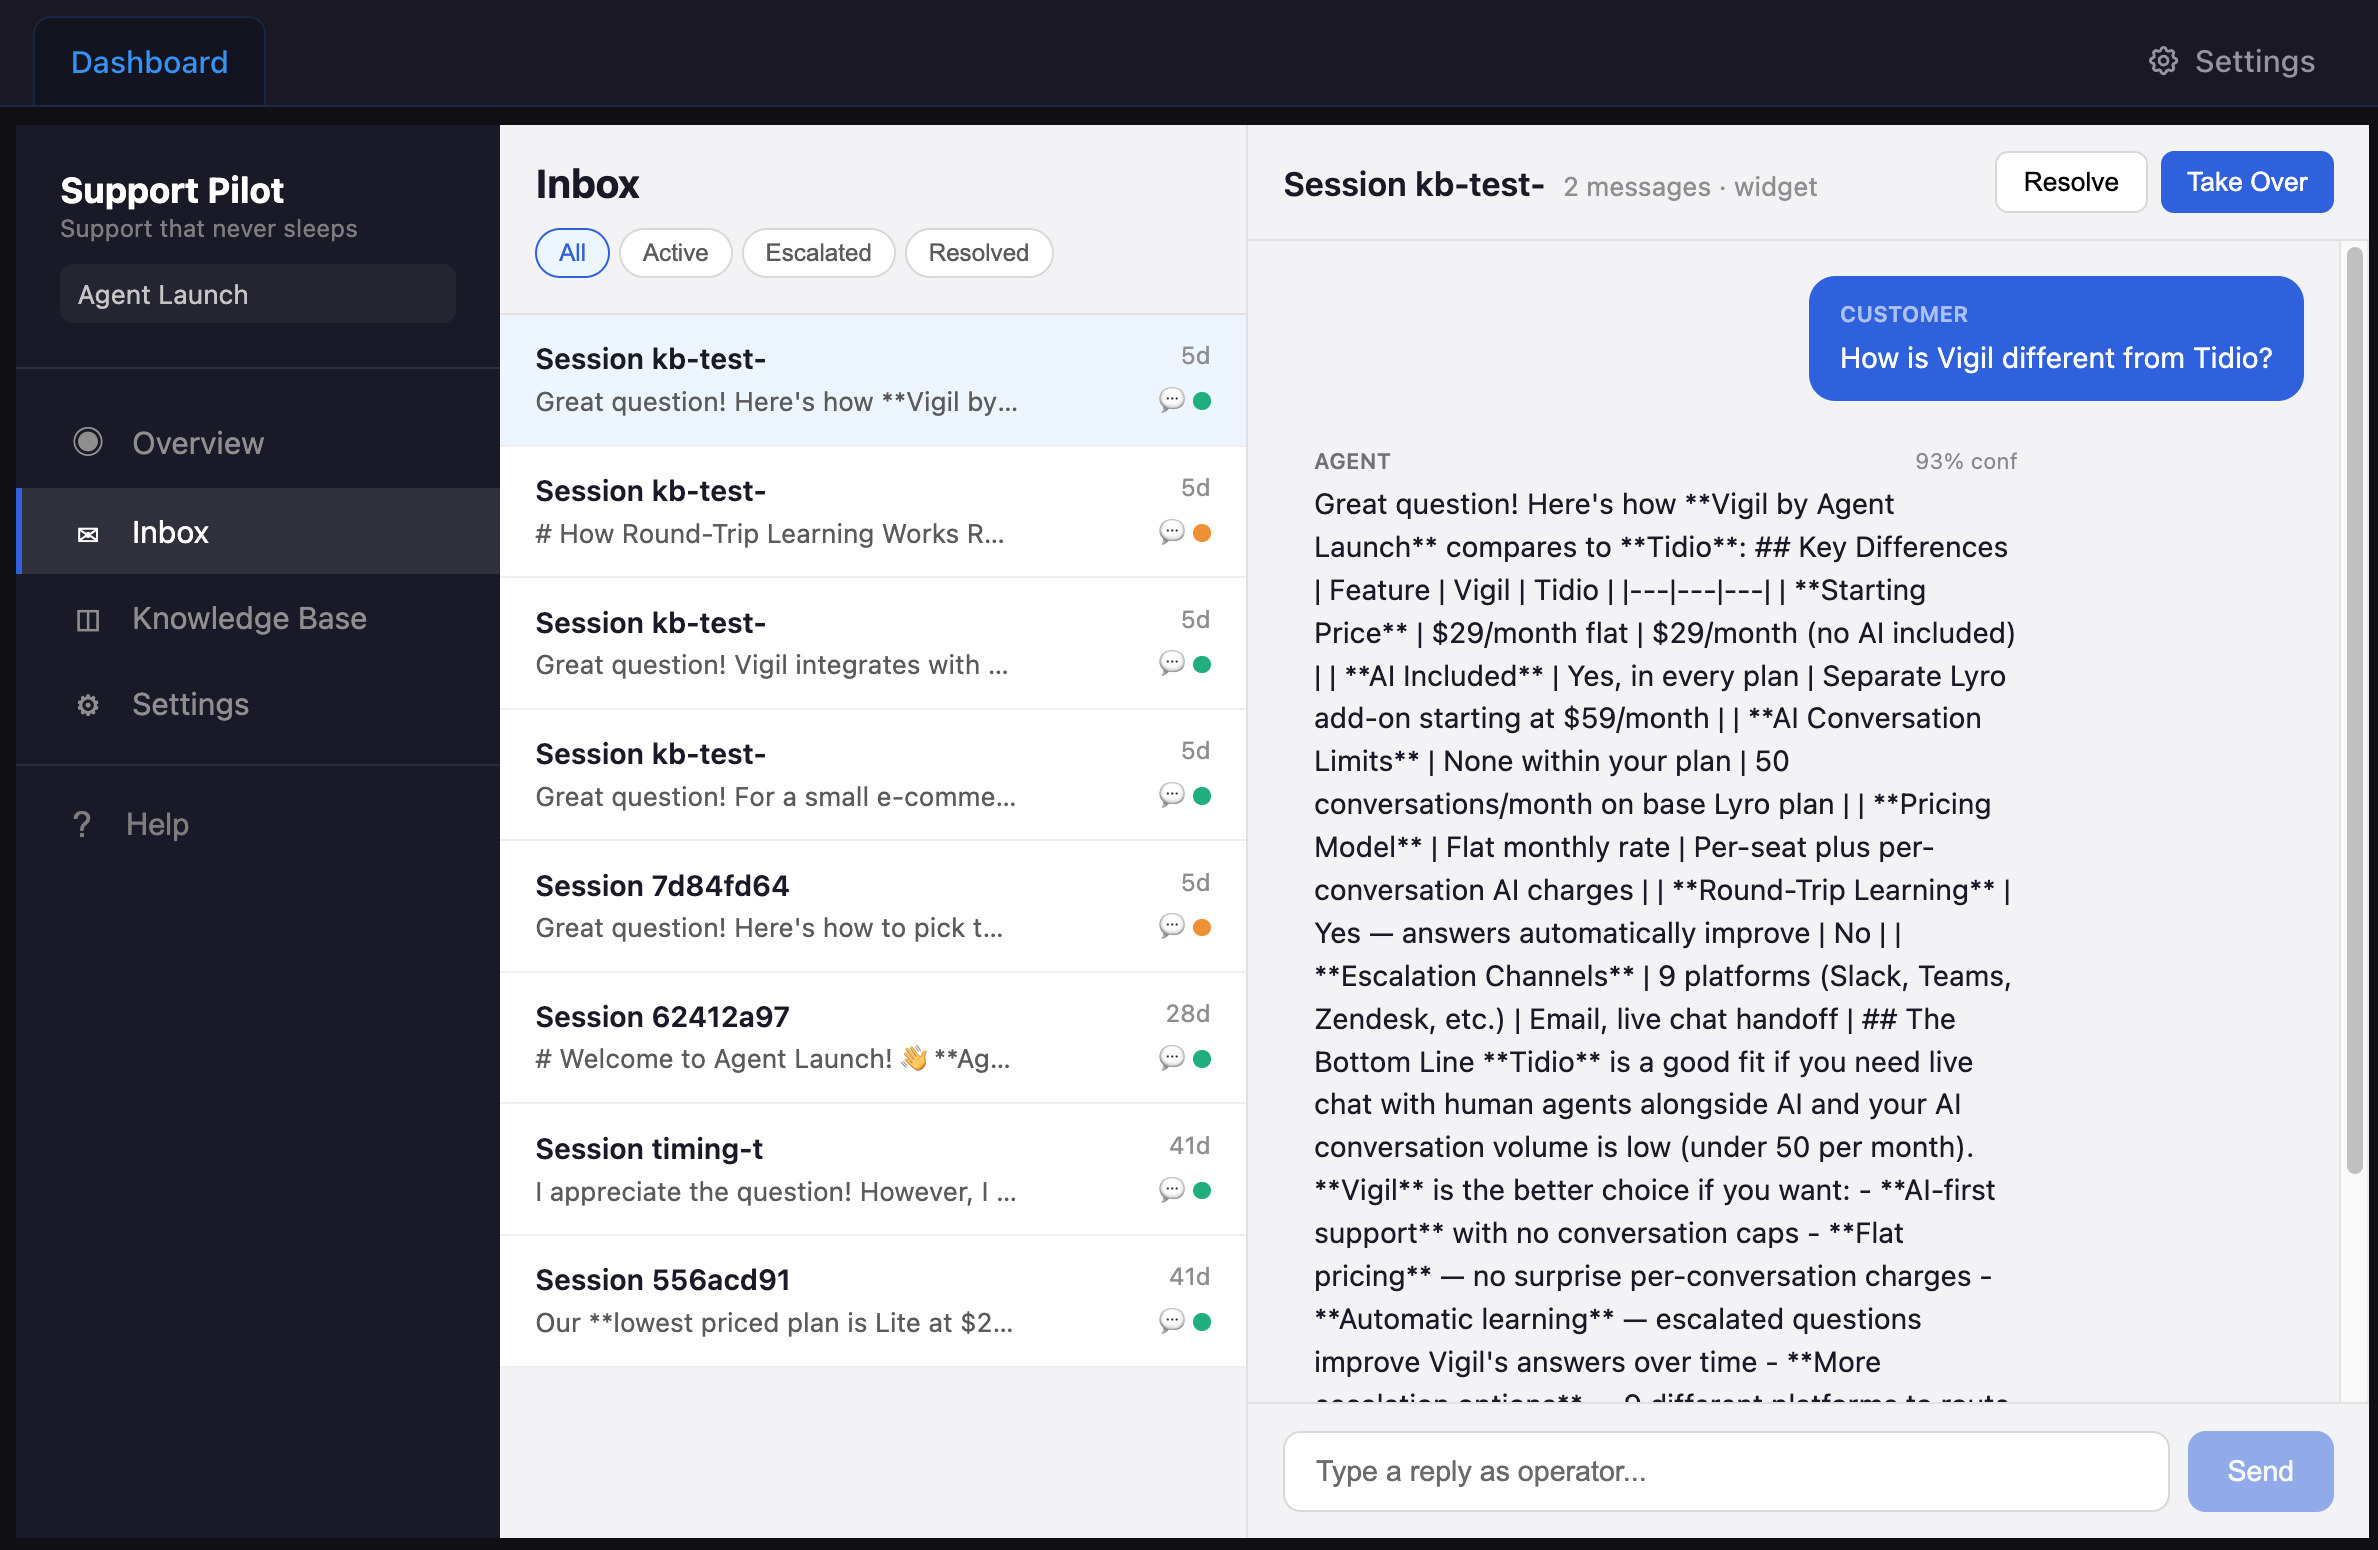
Task: Click green status dot on Session 62412a97
Action: (1202, 1059)
